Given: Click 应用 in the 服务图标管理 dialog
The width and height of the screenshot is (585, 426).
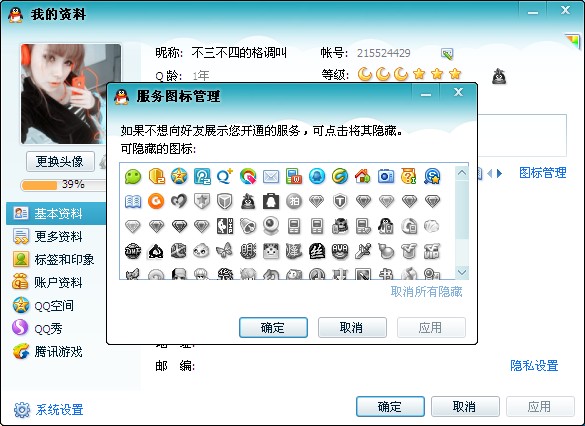Looking at the screenshot, I should 431,328.
